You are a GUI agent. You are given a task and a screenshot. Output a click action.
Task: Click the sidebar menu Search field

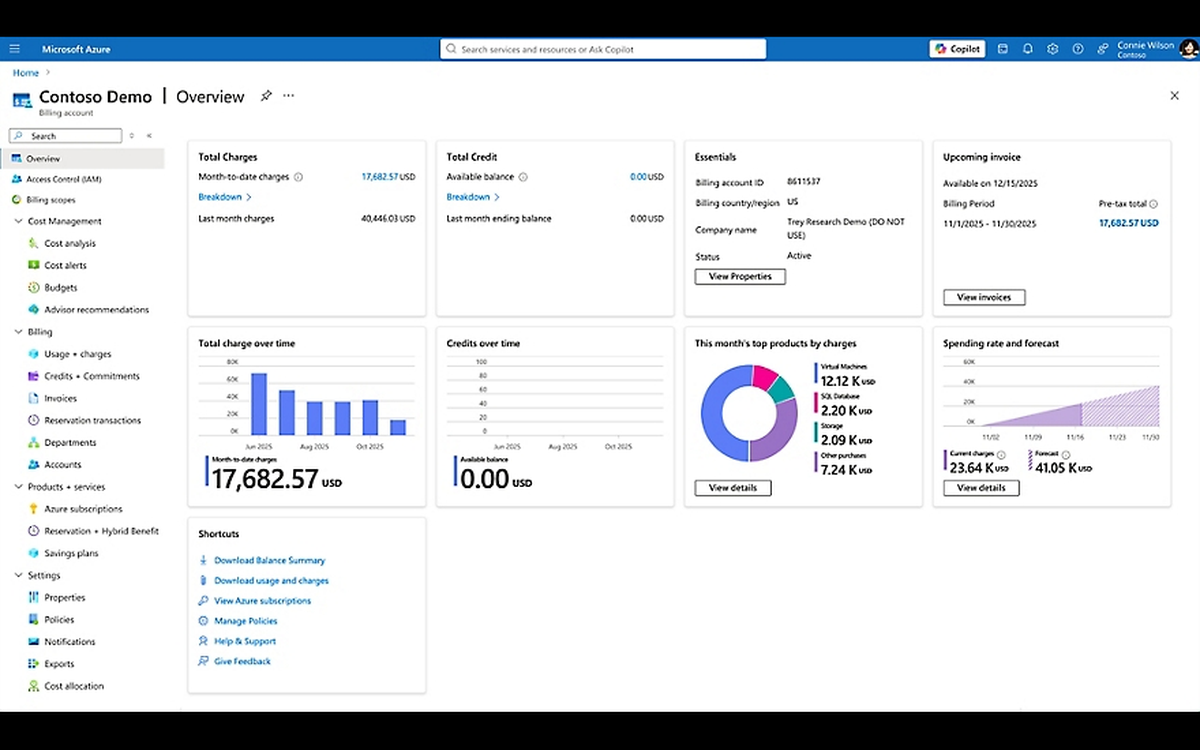pyautogui.click(x=66, y=135)
